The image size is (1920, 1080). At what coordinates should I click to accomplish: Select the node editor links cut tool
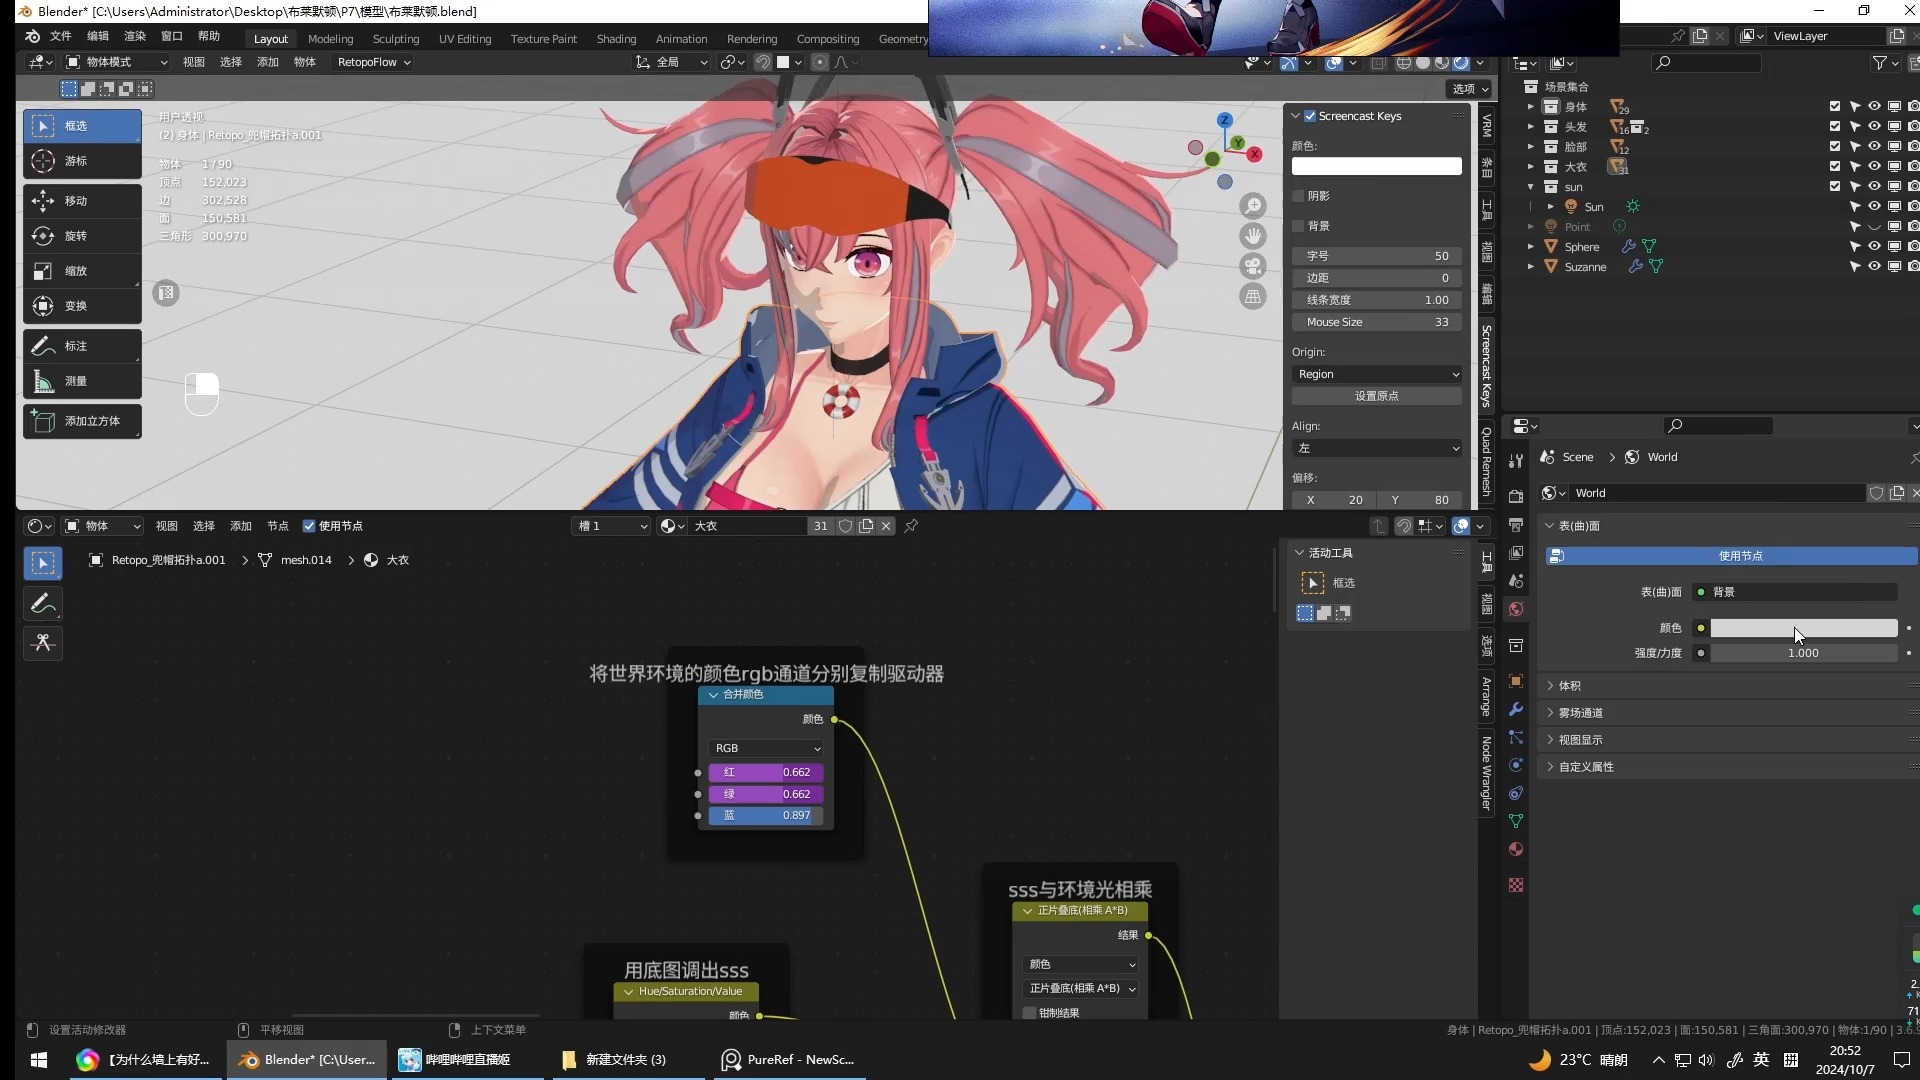(x=43, y=643)
